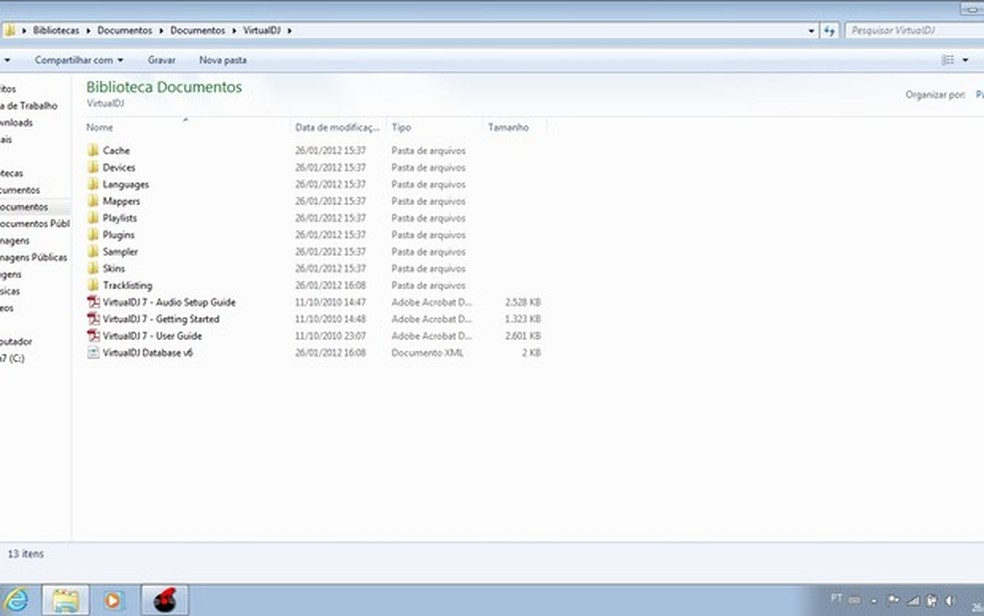Viewport: 984px width, 616px height.
Task: Select the Languages folder icon
Action: point(93,184)
